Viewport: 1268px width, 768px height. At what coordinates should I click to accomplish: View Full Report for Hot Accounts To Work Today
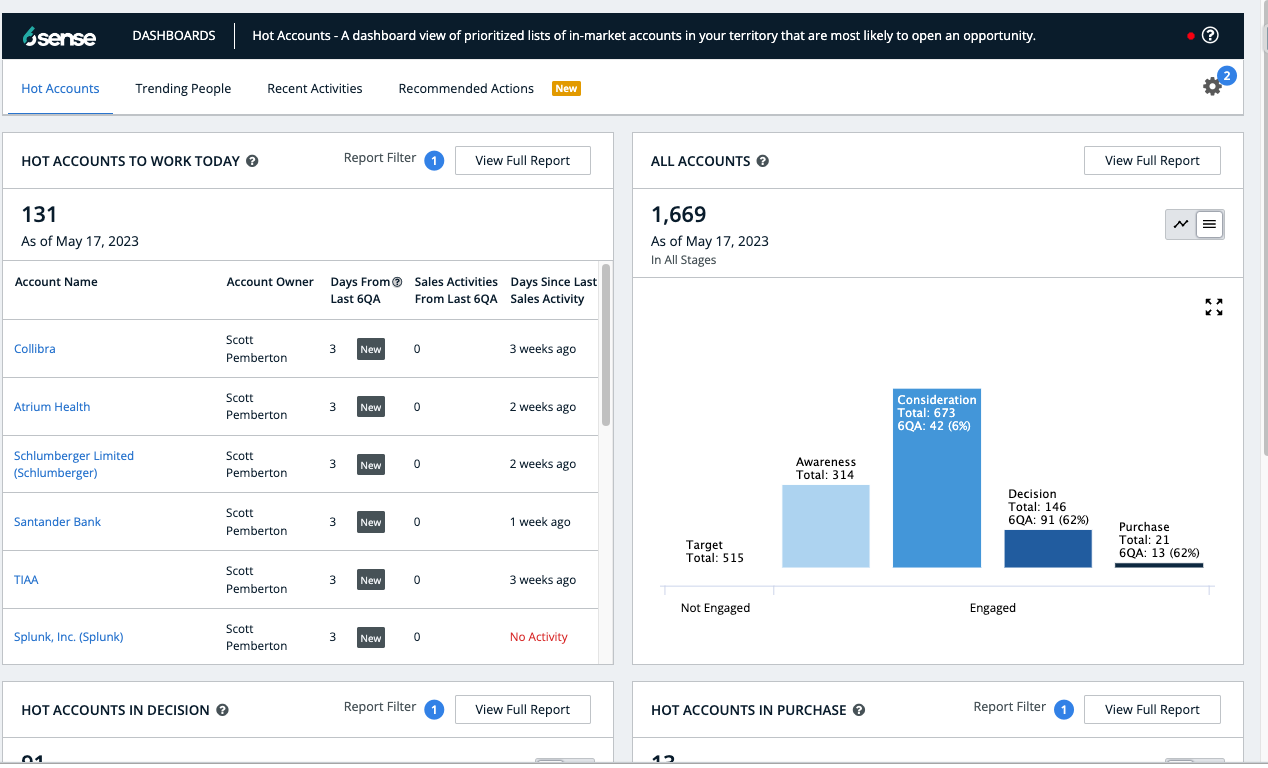(523, 160)
